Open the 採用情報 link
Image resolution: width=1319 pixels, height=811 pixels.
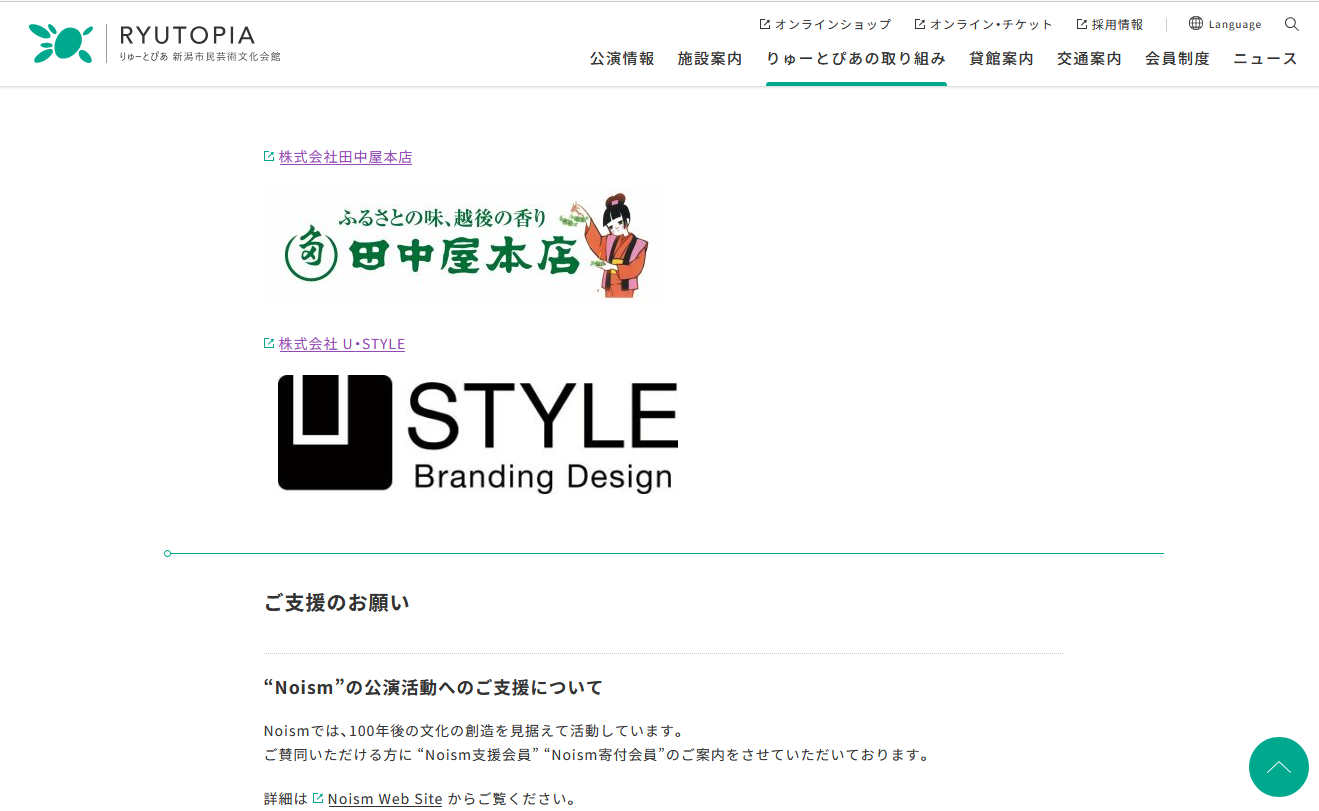click(x=1117, y=24)
